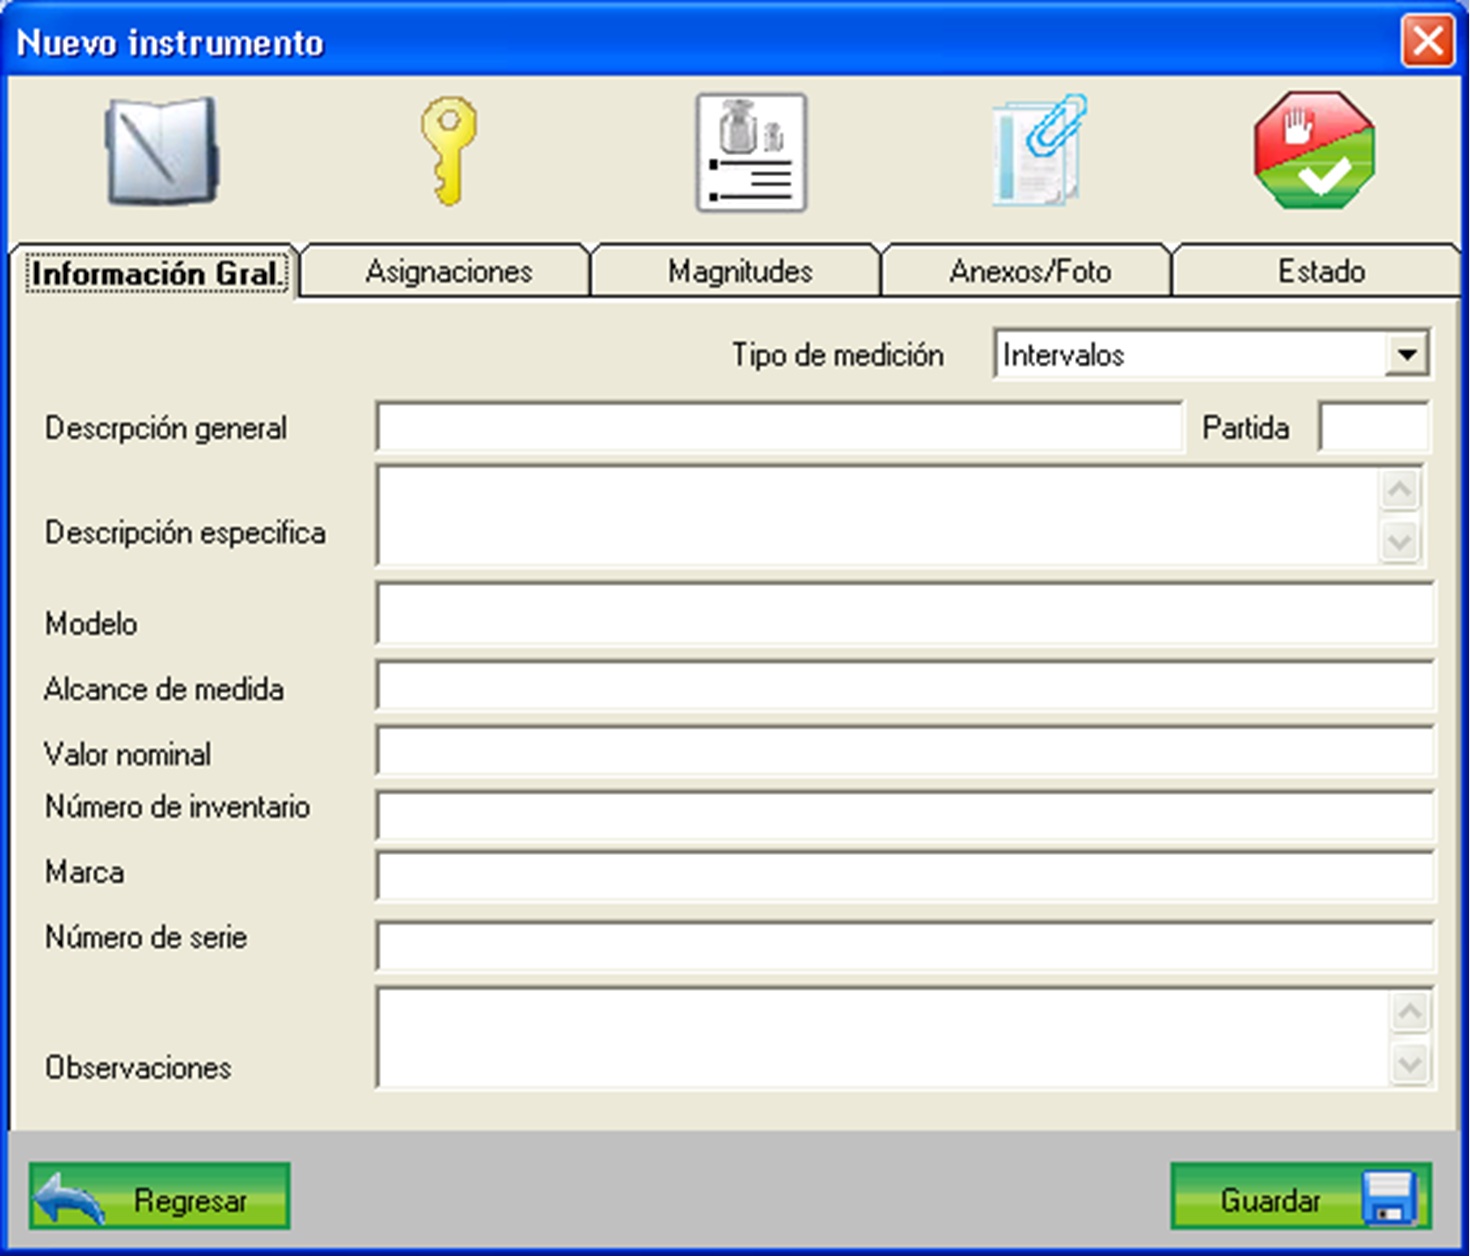Close the Nuevo instrumento window
Image resolution: width=1470 pixels, height=1257 pixels.
[1427, 42]
